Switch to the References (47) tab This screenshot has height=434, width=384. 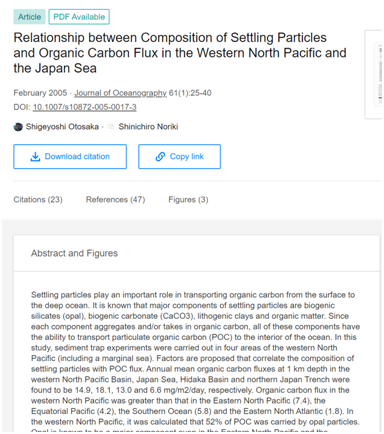coord(115,200)
